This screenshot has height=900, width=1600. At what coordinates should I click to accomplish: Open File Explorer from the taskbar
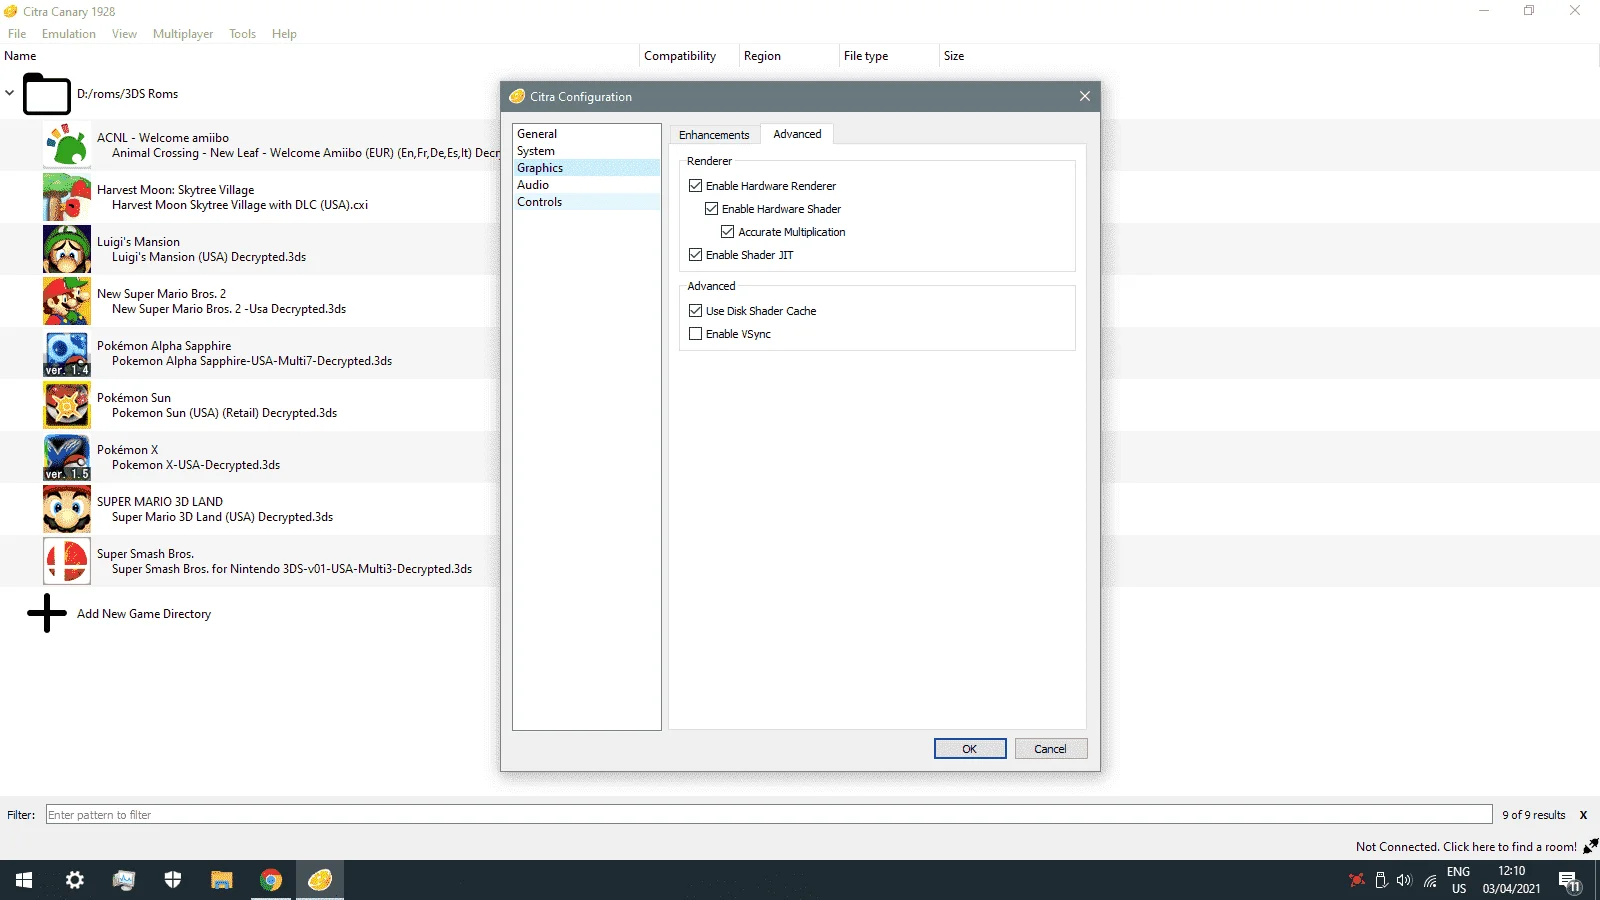click(x=222, y=880)
